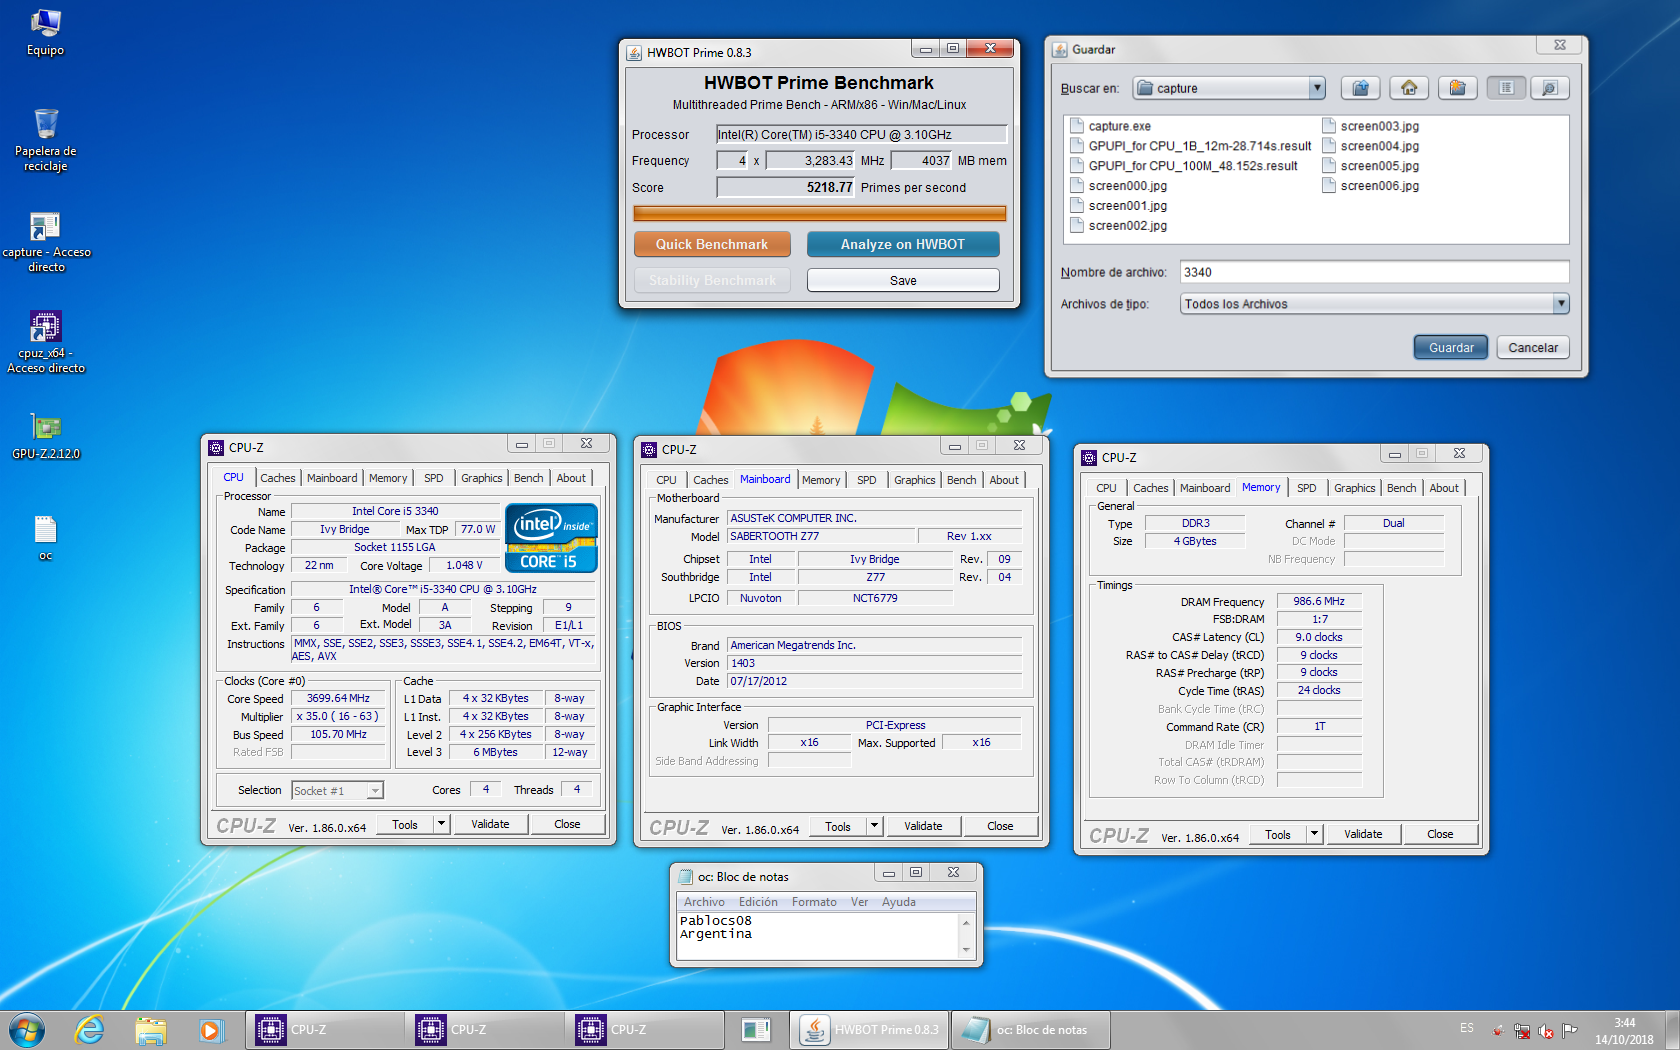Viewport: 1680px width, 1050px height.
Task: Open Bench tab in left CPU-Z window
Action: [x=529, y=478]
